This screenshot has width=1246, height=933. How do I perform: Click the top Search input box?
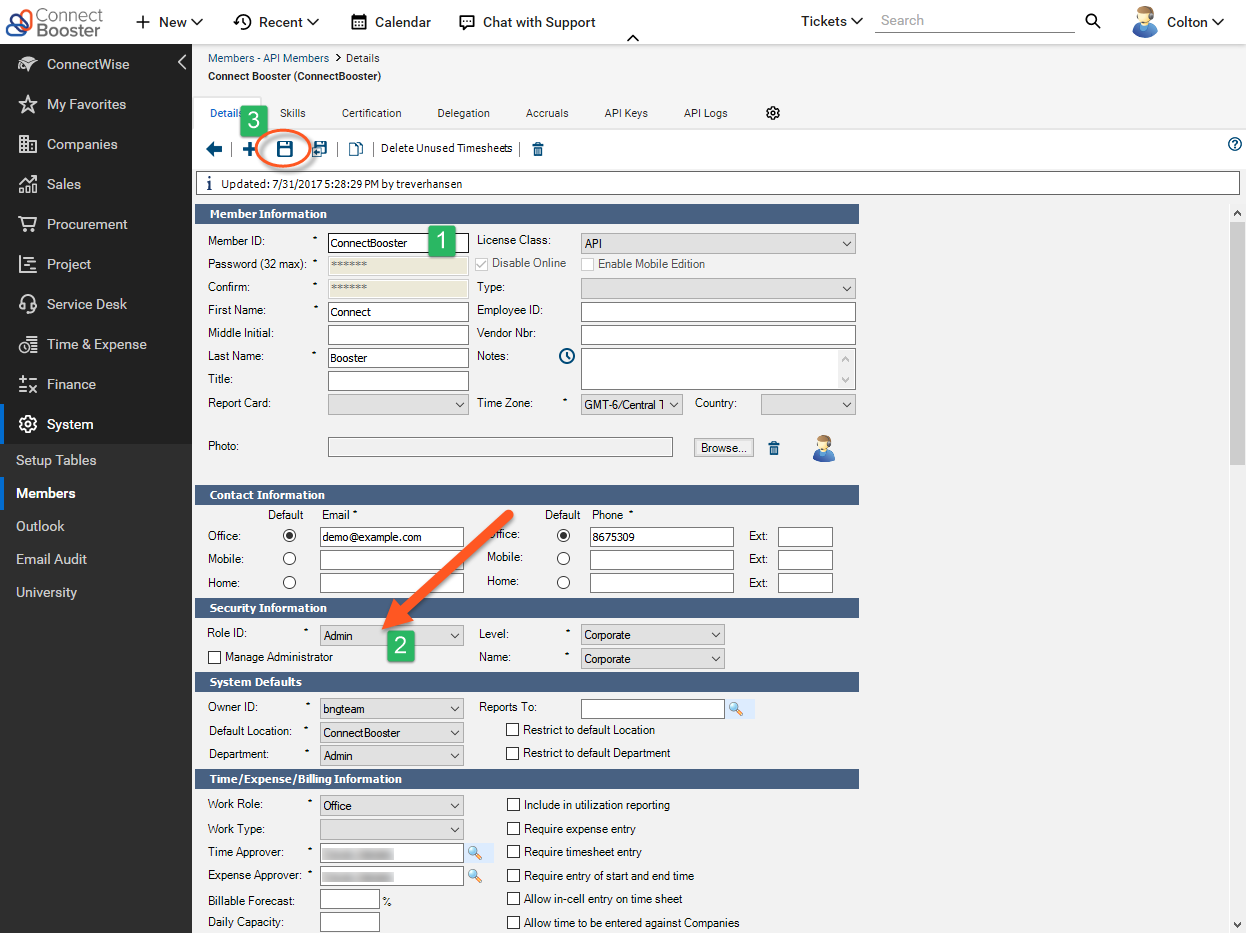975,21
